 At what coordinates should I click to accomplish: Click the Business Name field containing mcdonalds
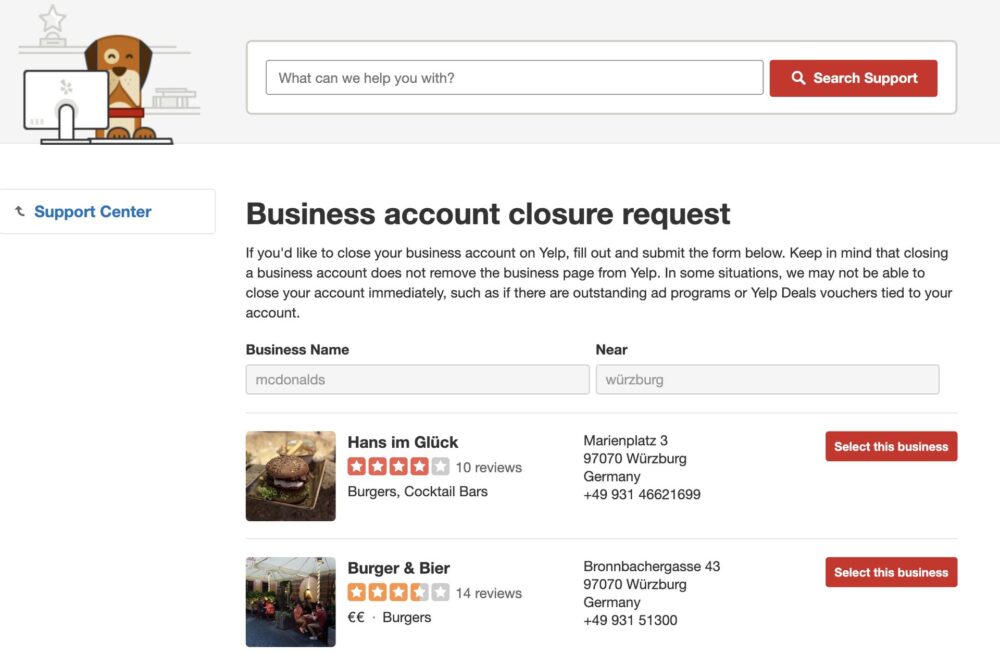pyautogui.click(x=417, y=380)
